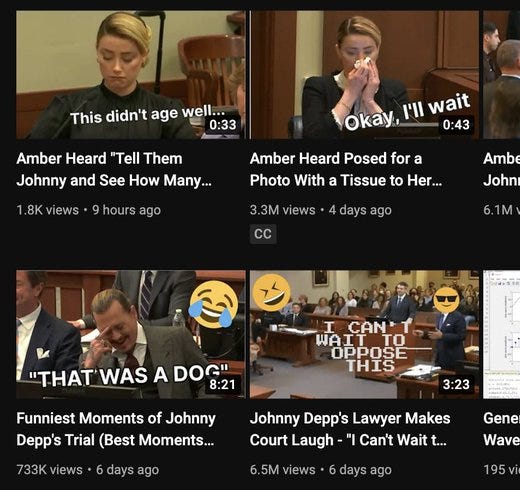Click the 8:21 duration badge

point(223,384)
